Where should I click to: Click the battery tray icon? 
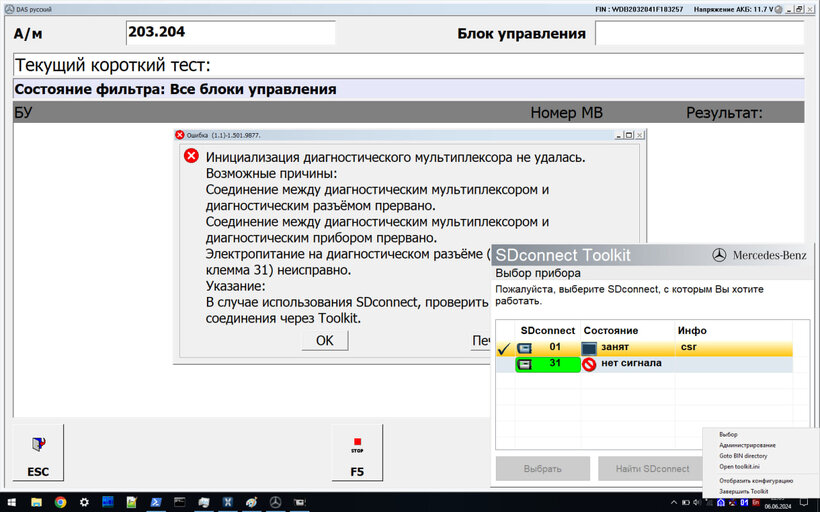[x=685, y=503]
